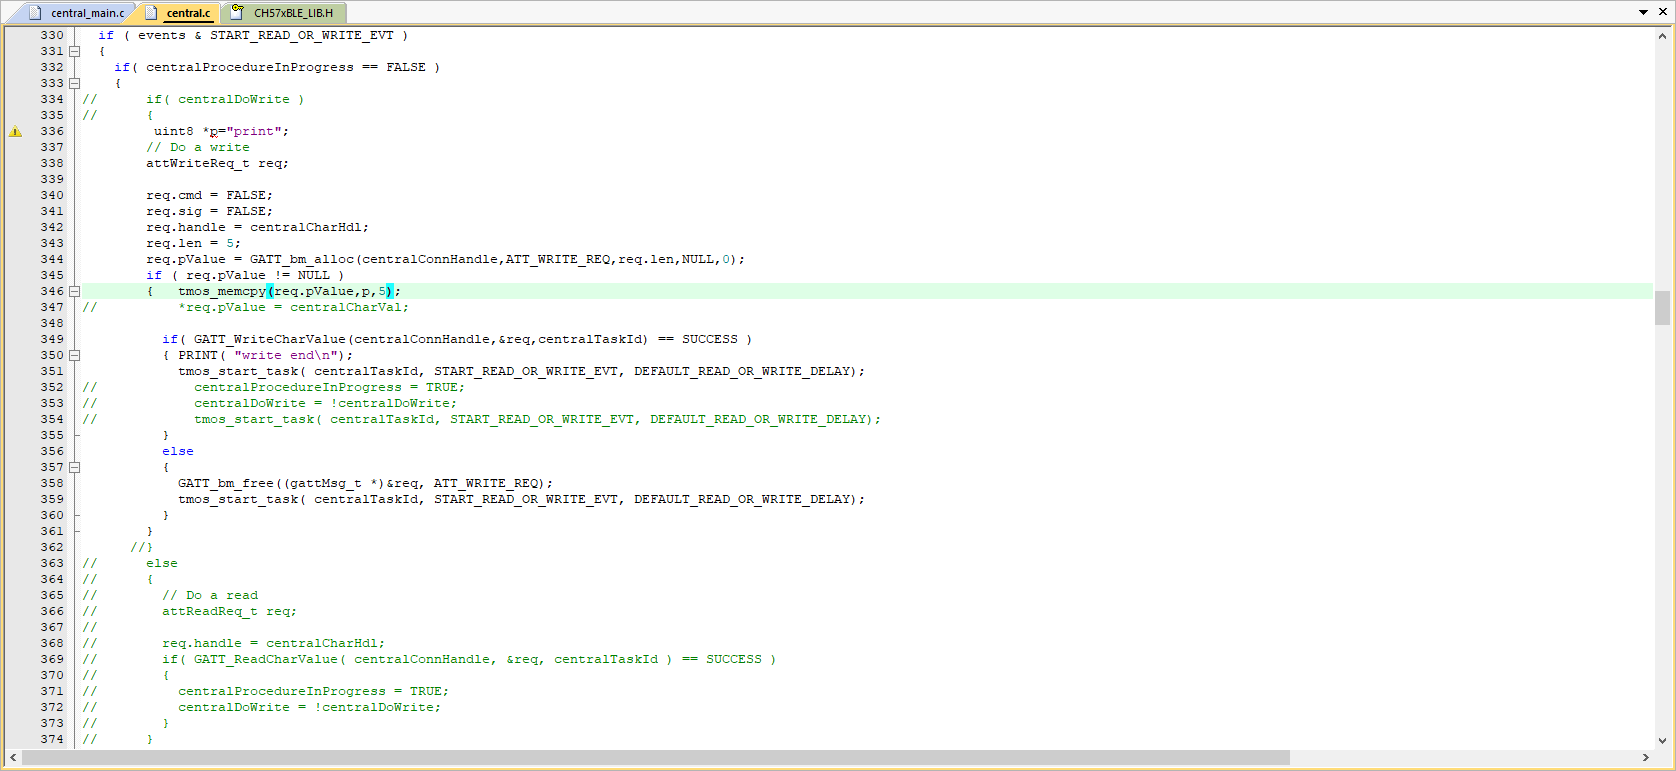Collapse the else block fold at line 357
This screenshot has height=771, width=1676.
point(74,467)
